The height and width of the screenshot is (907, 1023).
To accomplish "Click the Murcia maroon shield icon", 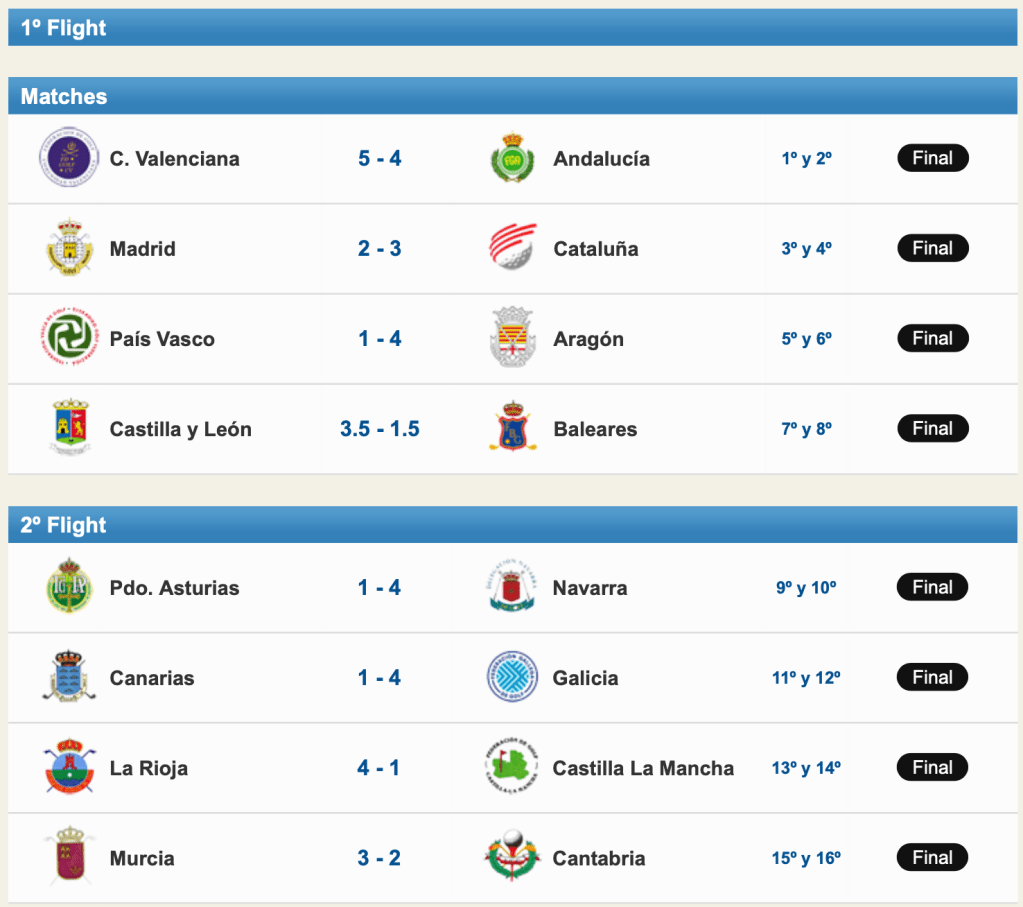I will pos(69,857).
